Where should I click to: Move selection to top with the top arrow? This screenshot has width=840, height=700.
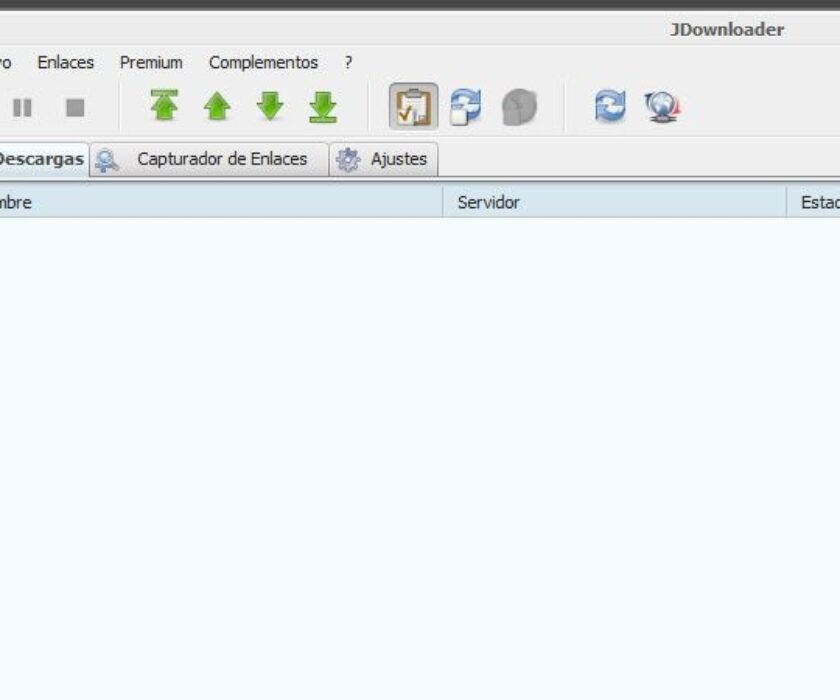164,106
